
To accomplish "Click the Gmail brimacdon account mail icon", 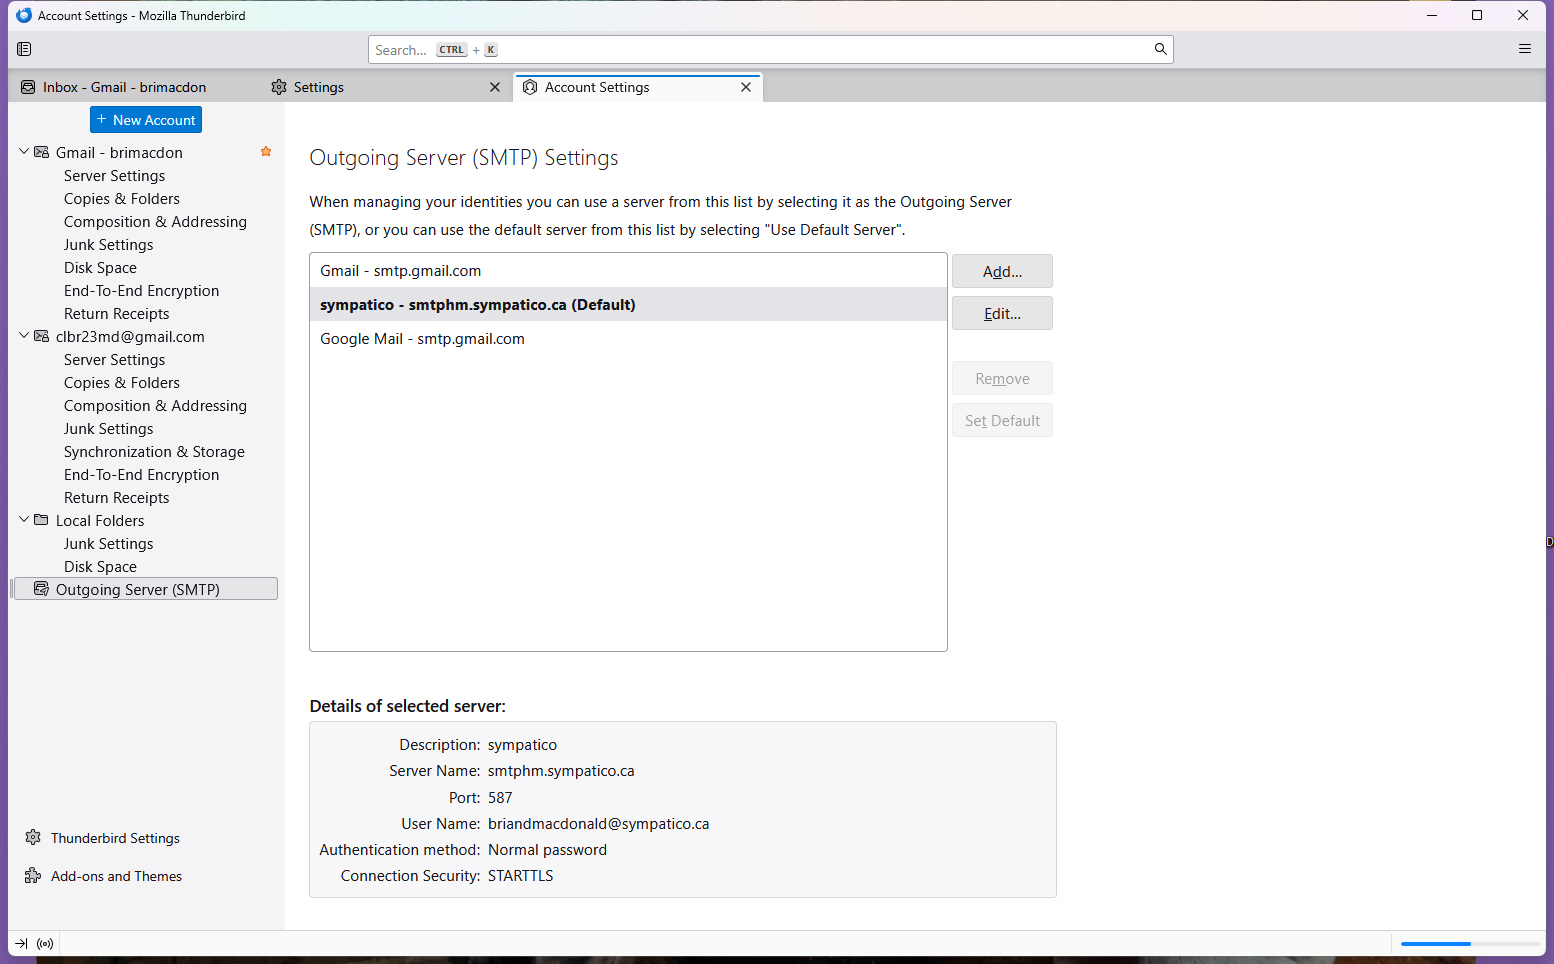I will click(42, 152).
